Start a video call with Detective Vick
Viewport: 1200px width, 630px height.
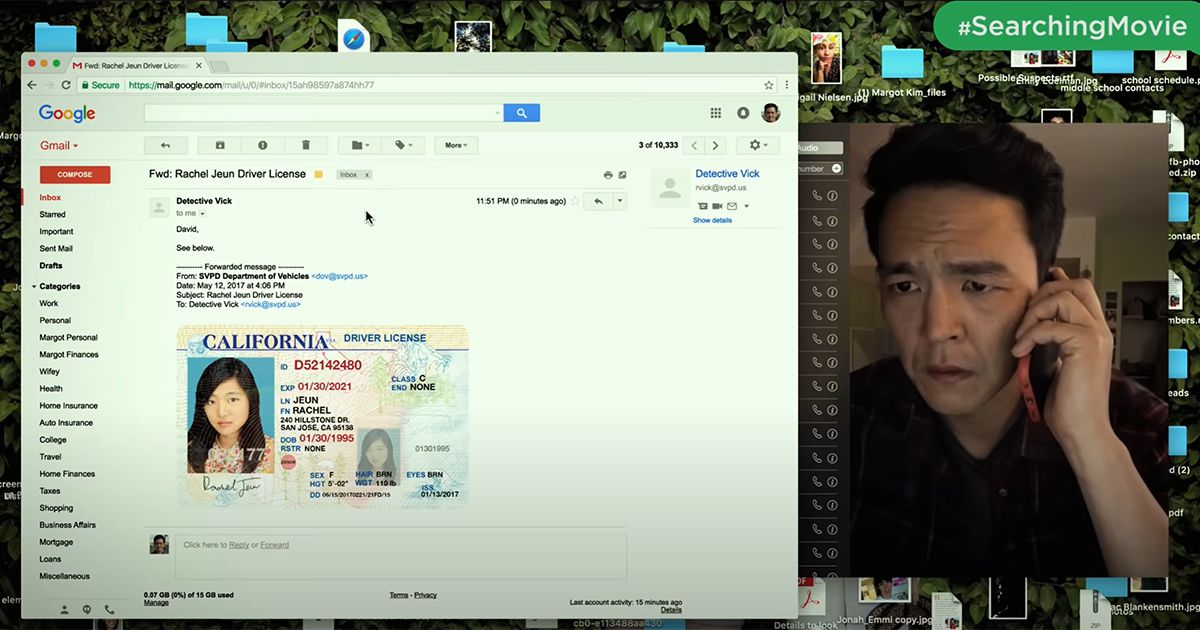pyautogui.click(x=717, y=206)
